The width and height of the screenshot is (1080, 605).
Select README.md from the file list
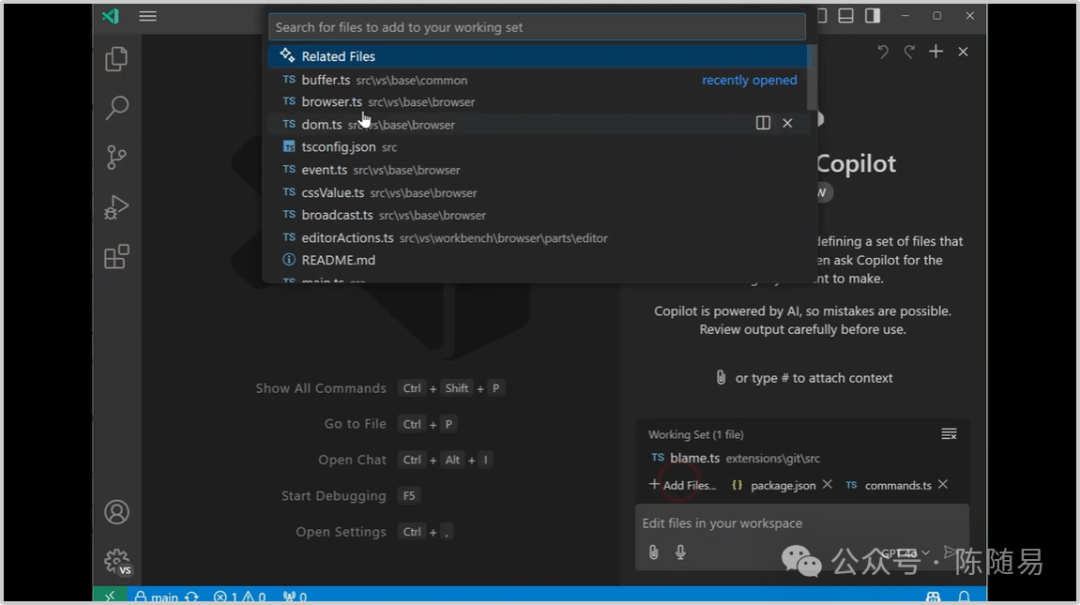pyautogui.click(x=537, y=260)
